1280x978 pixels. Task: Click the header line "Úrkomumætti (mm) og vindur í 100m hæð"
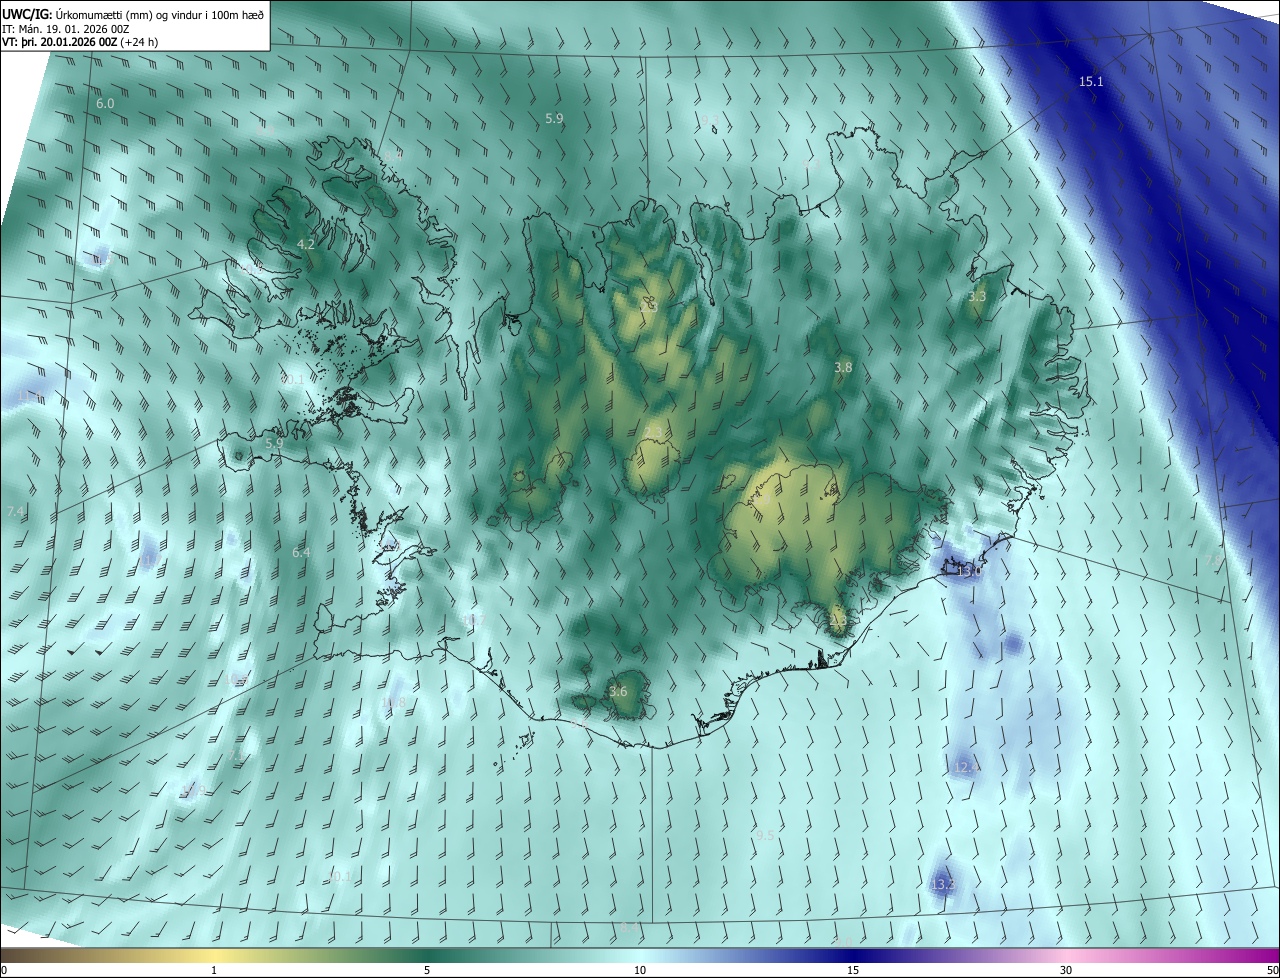[159, 14]
